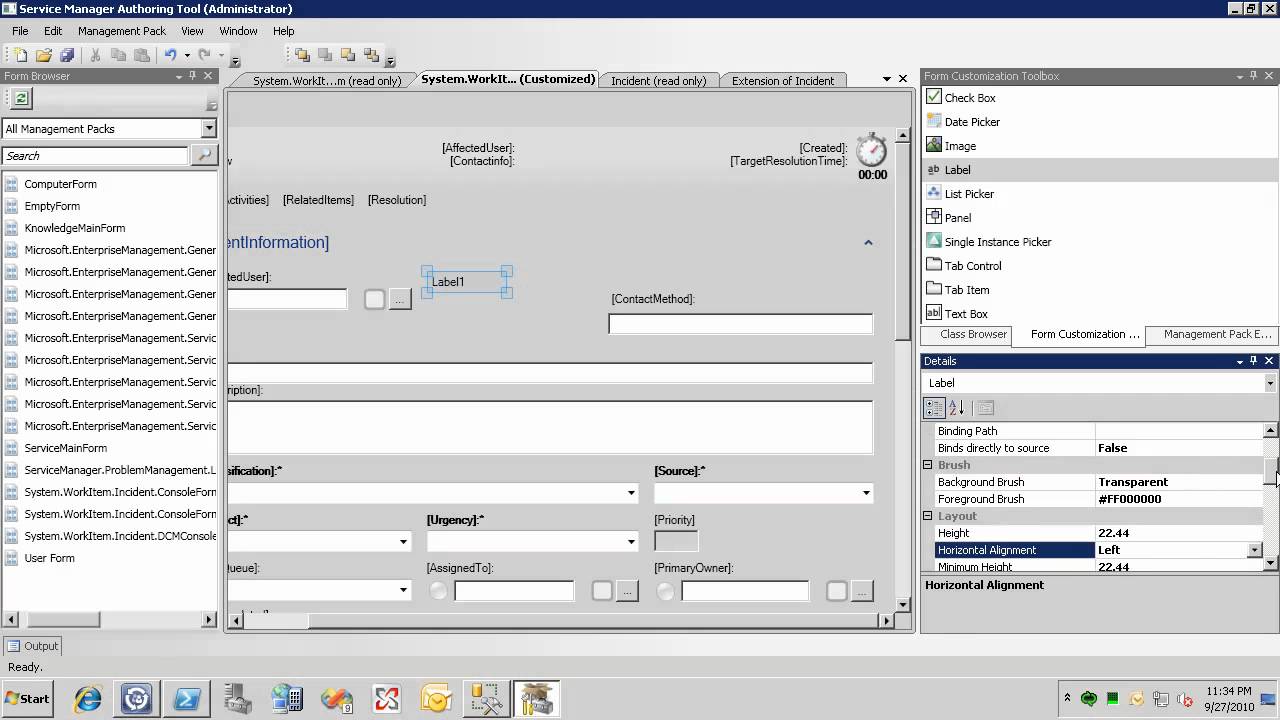Click the Copy toolbar icon

(119, 56)
